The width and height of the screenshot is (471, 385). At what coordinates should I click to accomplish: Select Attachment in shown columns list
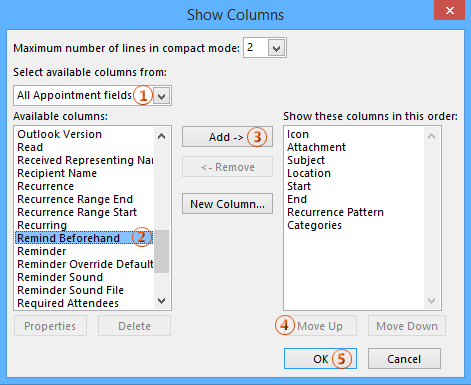point(316,147)
